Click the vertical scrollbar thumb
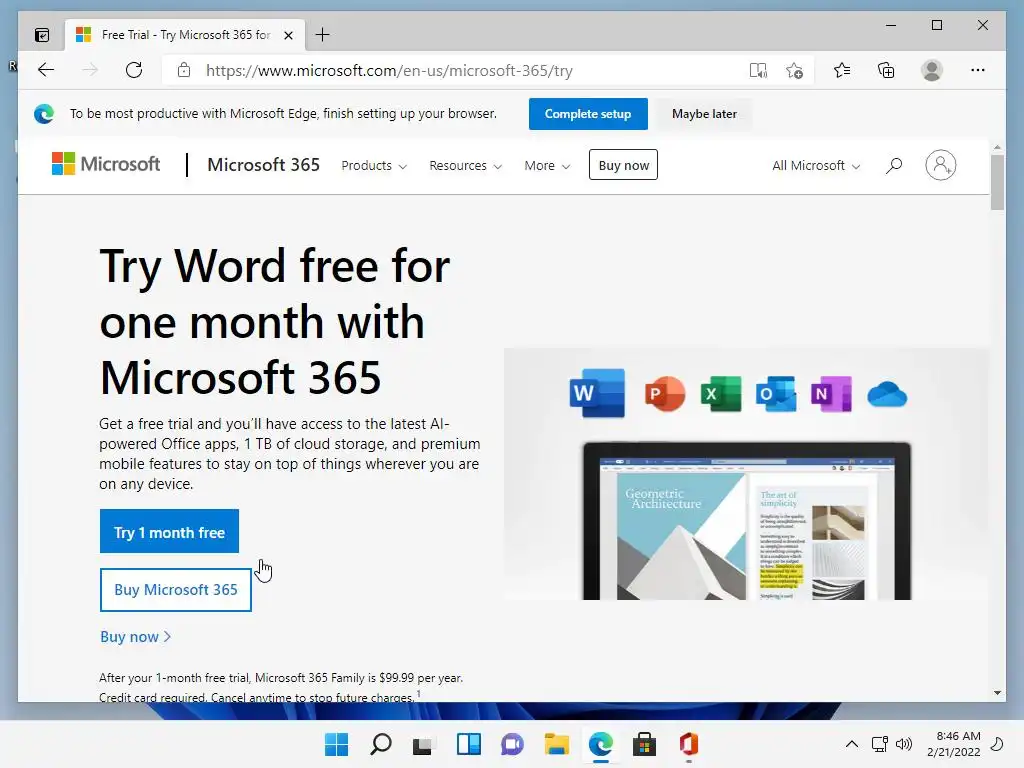The image size is (1024, 768). point(997,183)
